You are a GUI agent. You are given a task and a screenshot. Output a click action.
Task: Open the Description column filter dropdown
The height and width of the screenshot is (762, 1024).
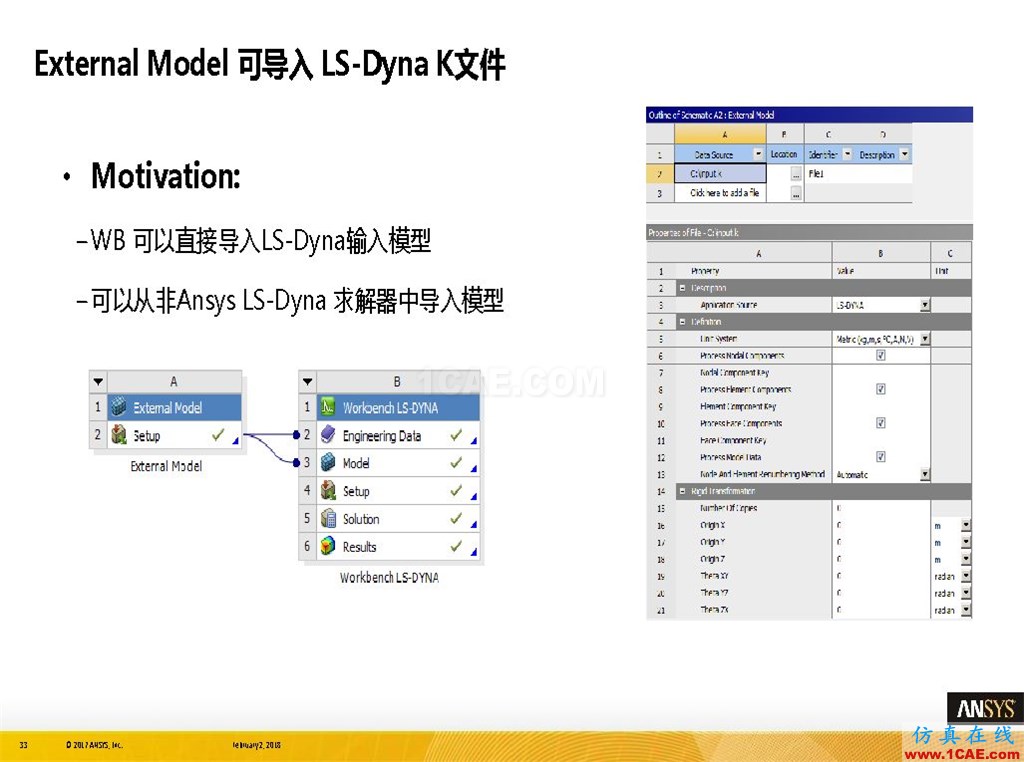(904, 154)
